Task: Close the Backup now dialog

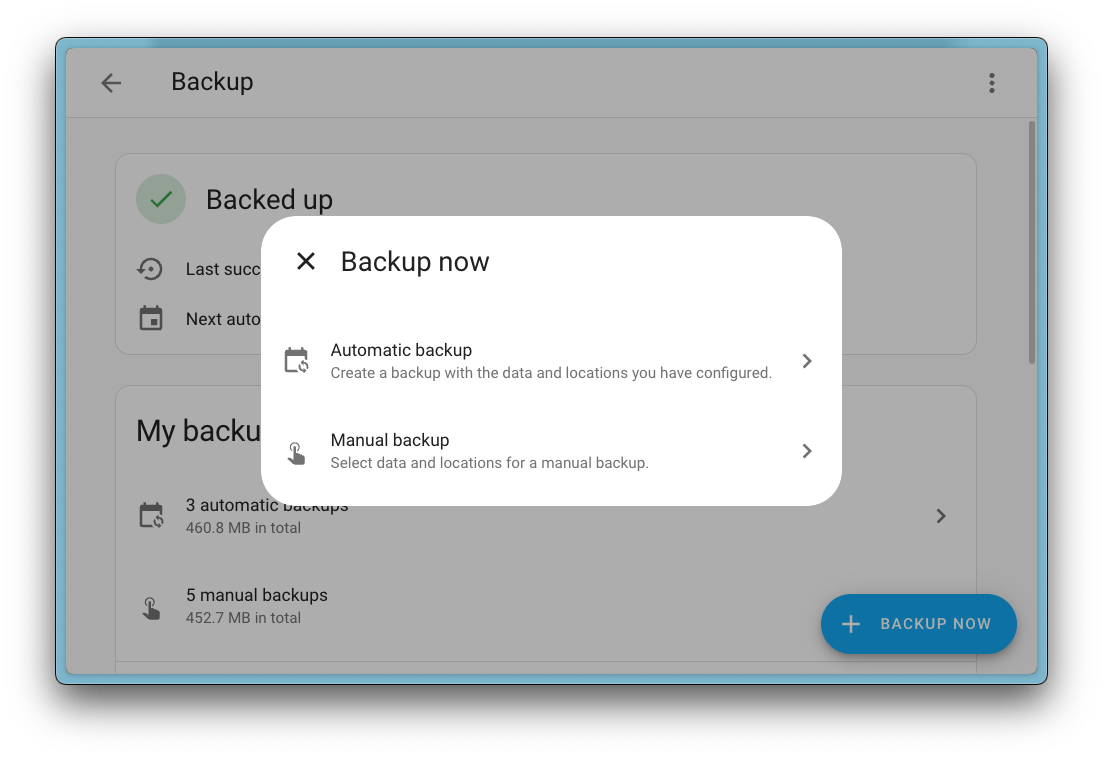Action: 305,261
